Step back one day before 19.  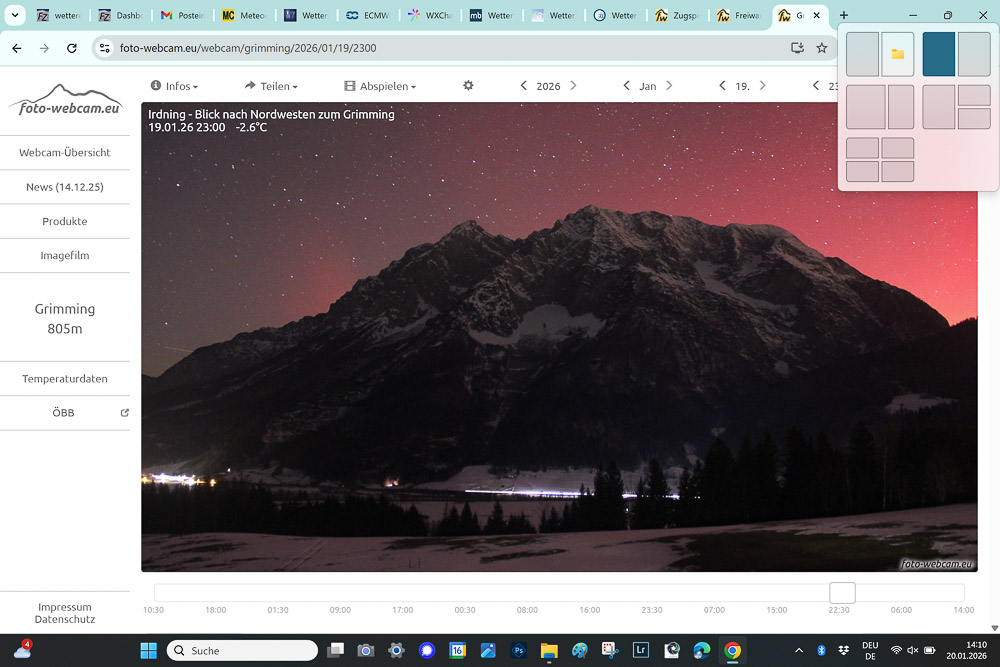click(x=722, y=86)
